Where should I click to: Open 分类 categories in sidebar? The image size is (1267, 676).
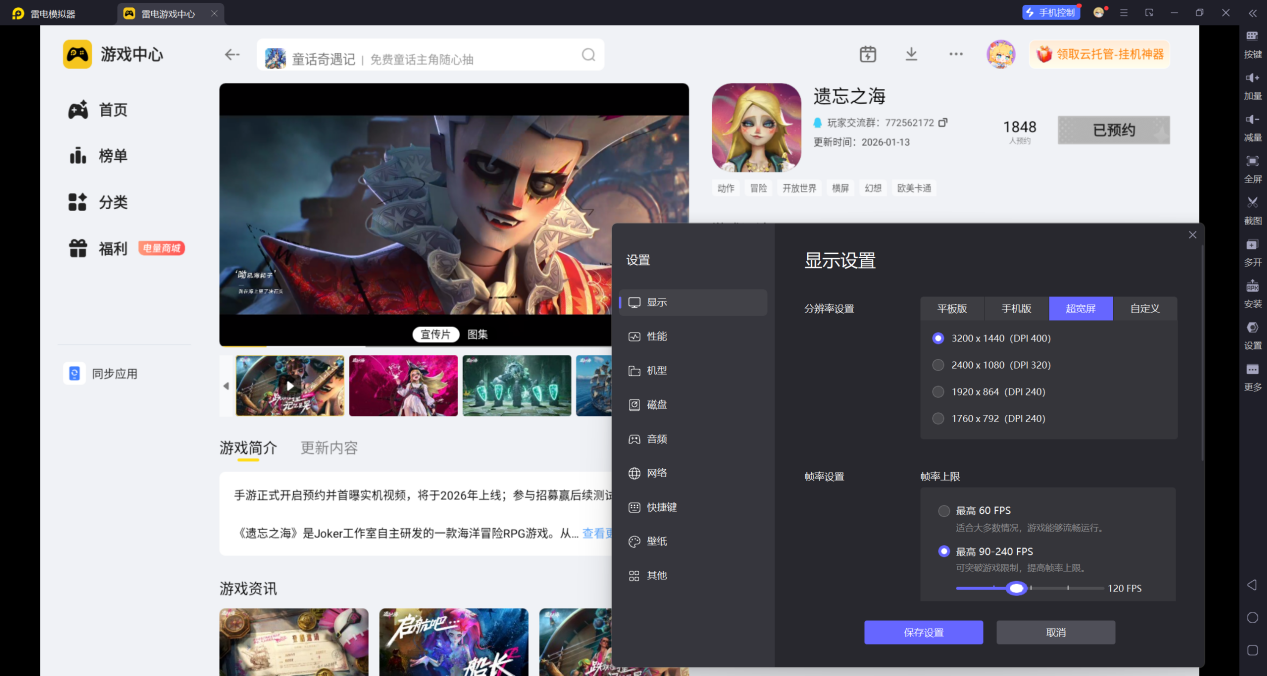pos(99,202)
